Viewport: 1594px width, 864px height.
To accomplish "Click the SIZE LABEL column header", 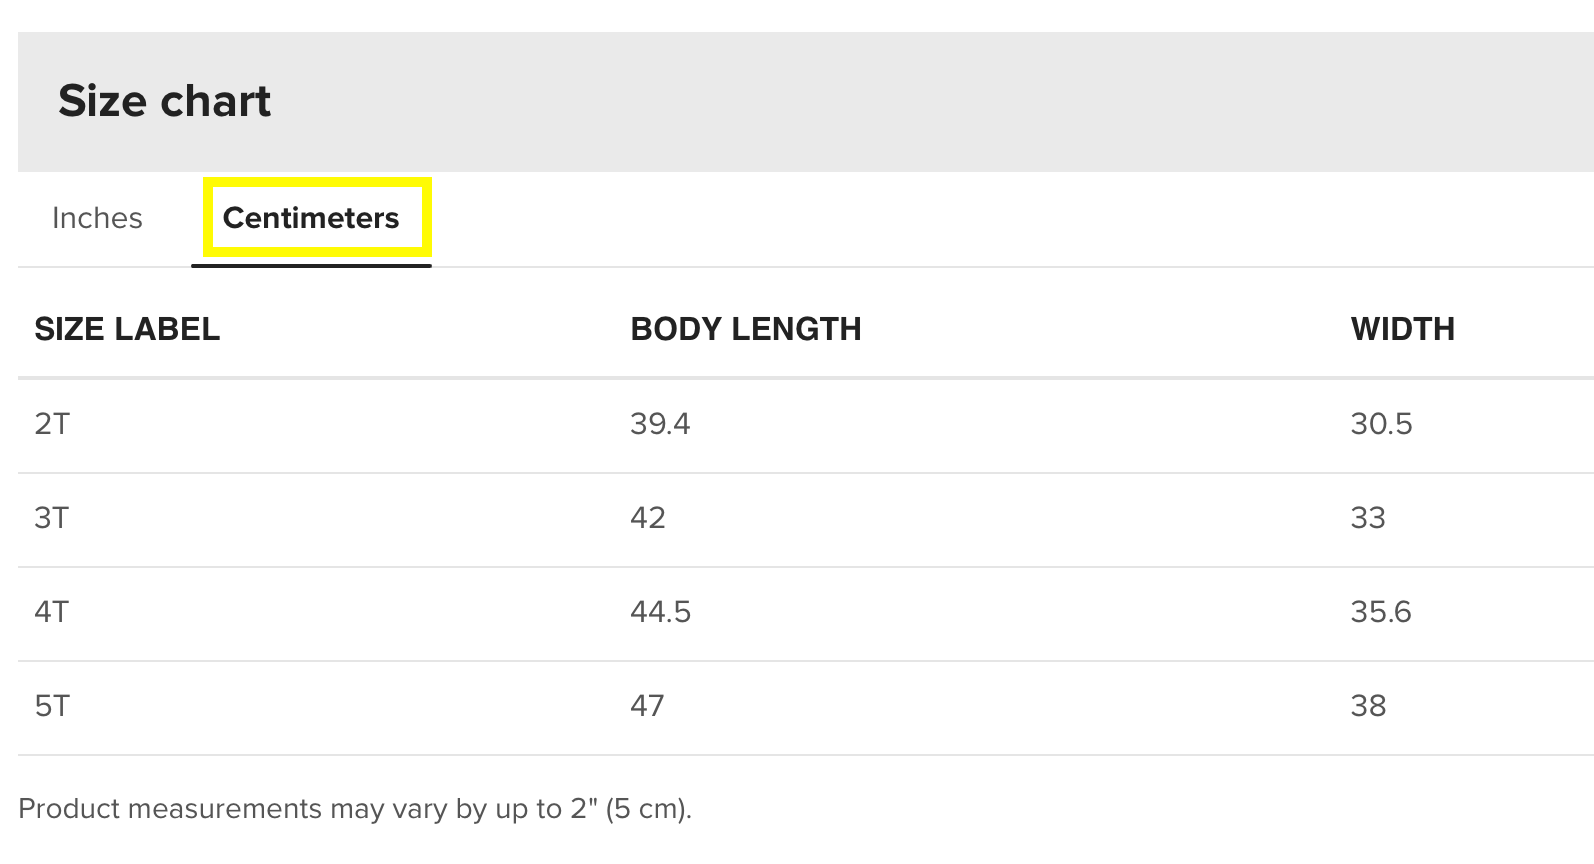I will [127, 329].
